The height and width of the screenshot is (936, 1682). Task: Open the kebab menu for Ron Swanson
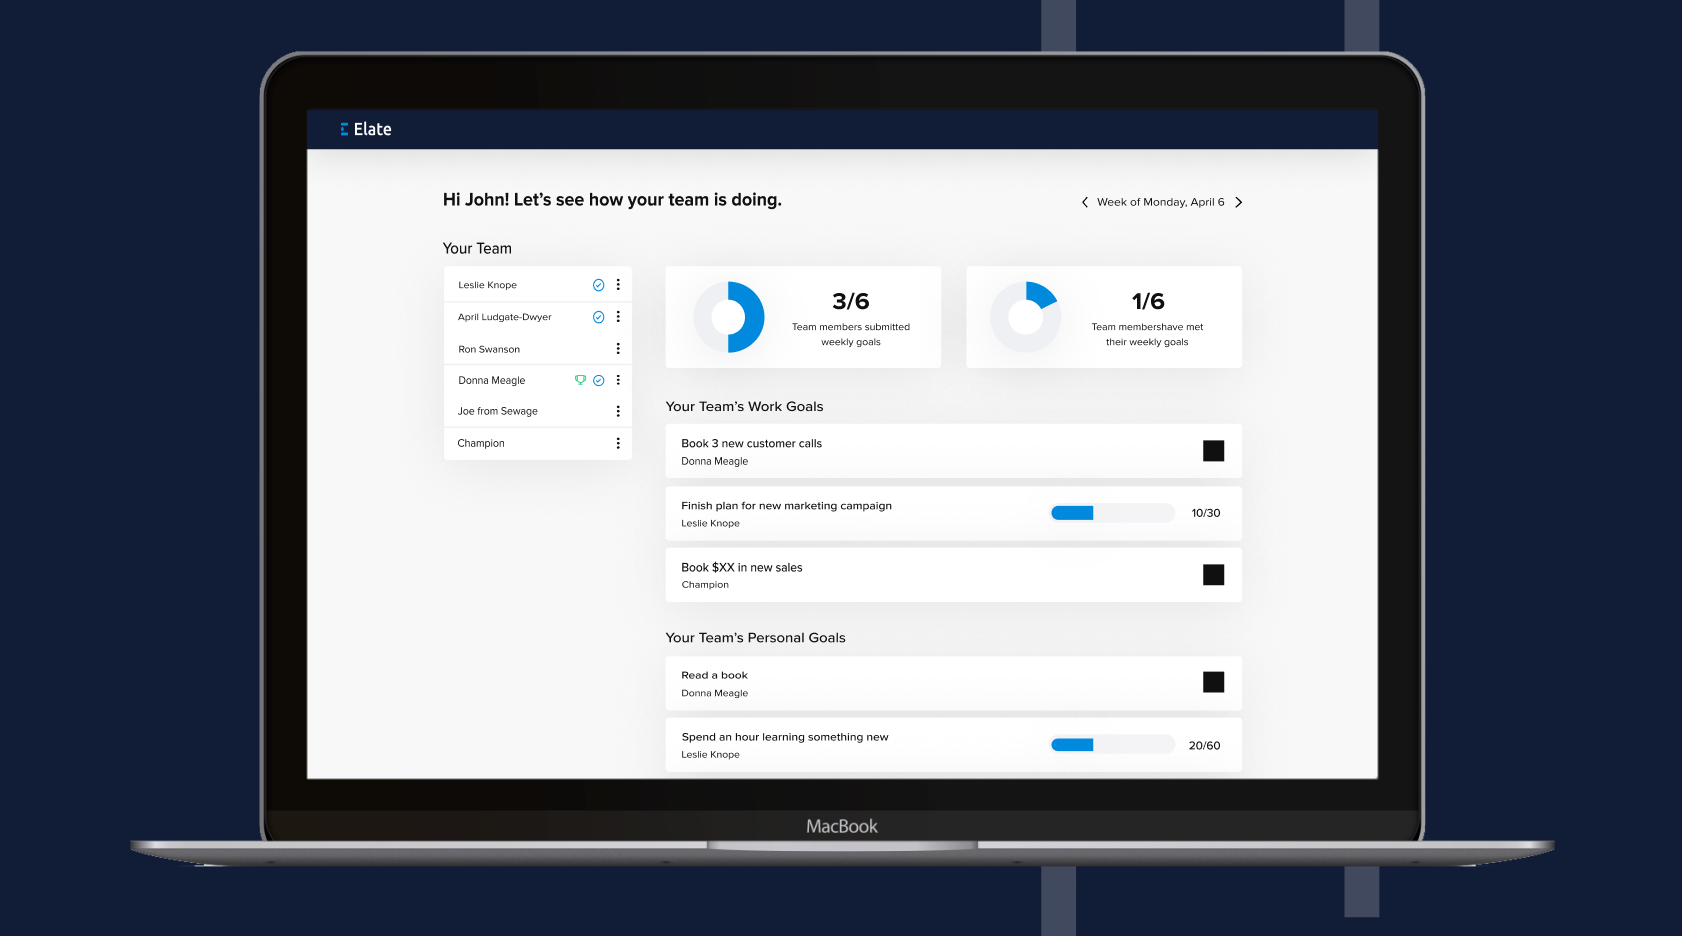619,348
